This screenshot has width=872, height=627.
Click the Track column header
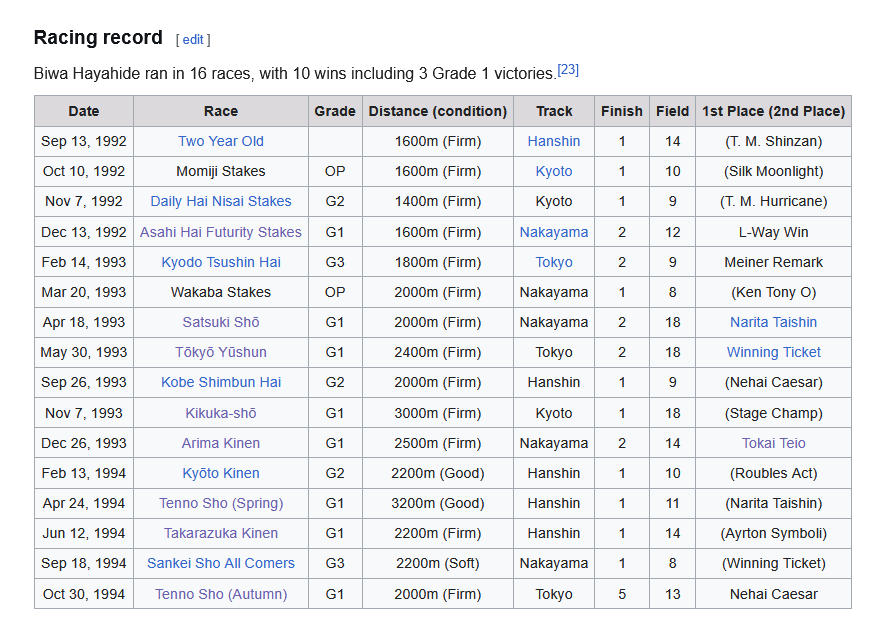(554, 111)
